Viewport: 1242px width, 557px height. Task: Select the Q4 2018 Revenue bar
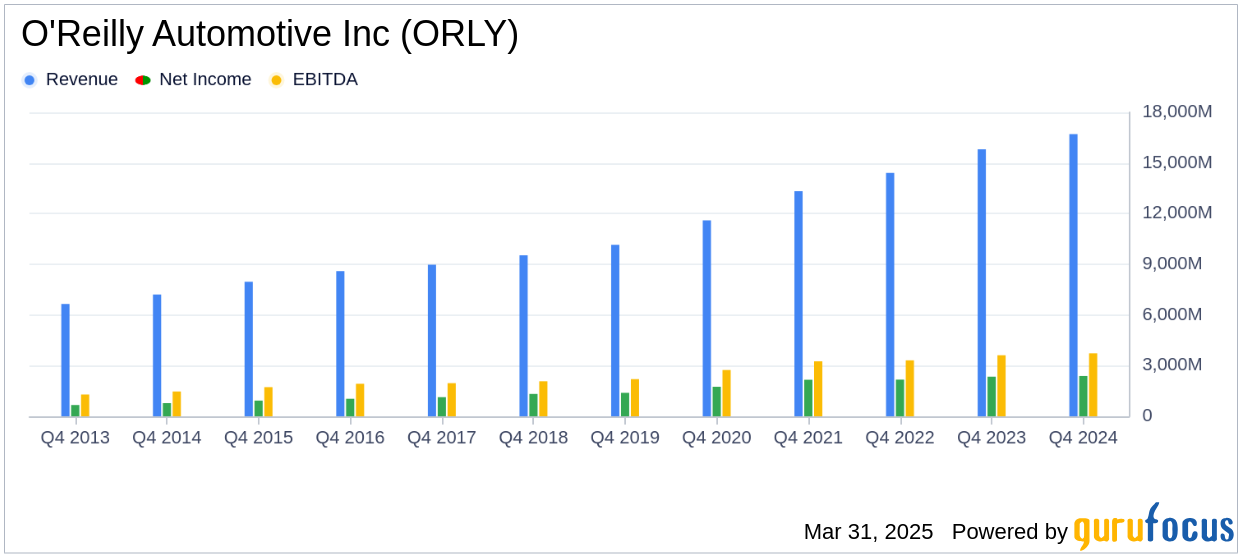[523, 336]
